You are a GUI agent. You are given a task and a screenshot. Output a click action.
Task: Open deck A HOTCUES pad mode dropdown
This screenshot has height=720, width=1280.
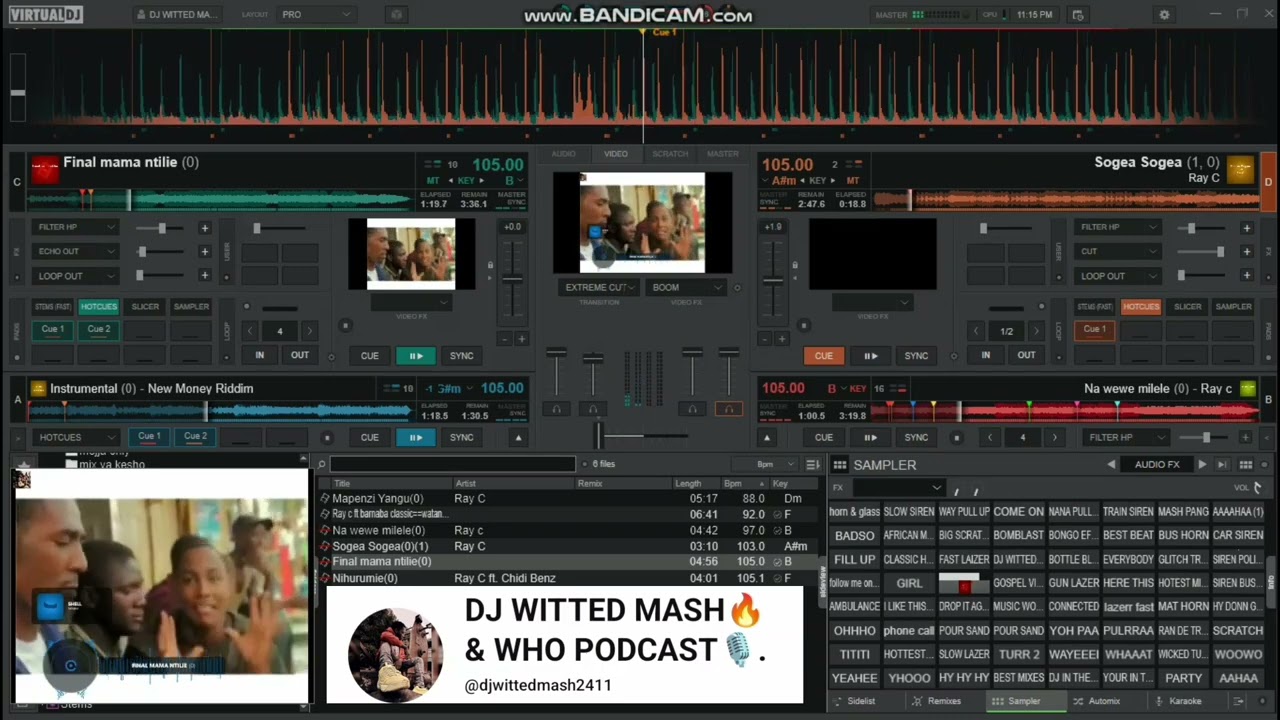[x=75, y=437]
